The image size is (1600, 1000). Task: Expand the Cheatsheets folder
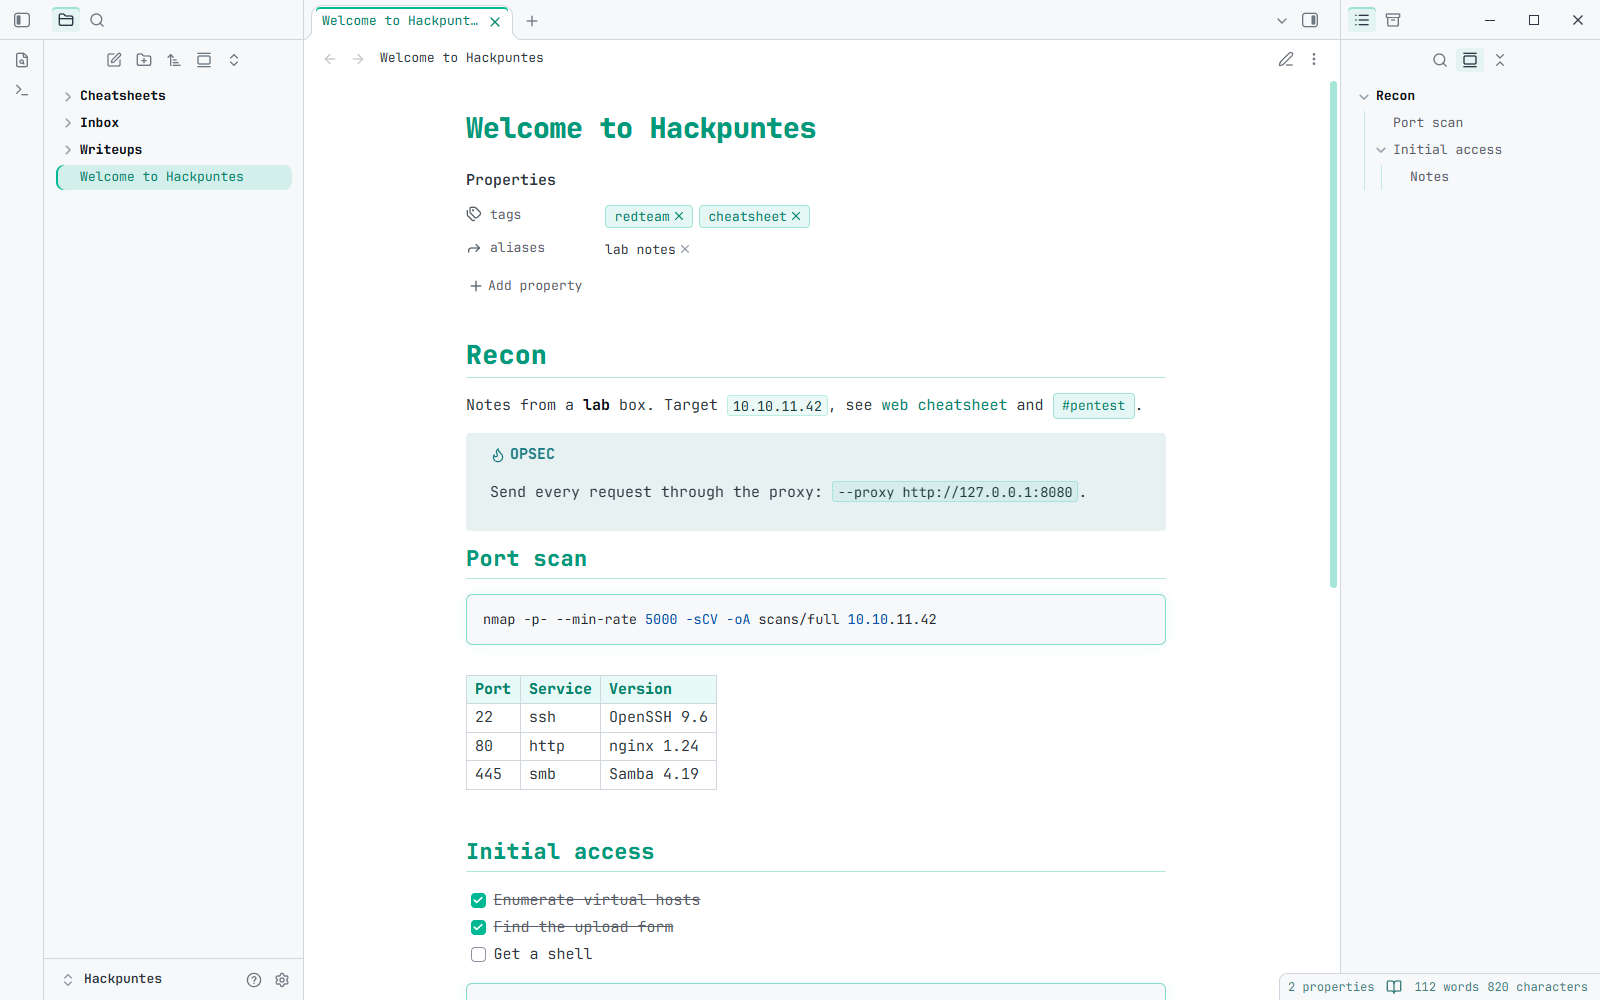coord(68,96)
